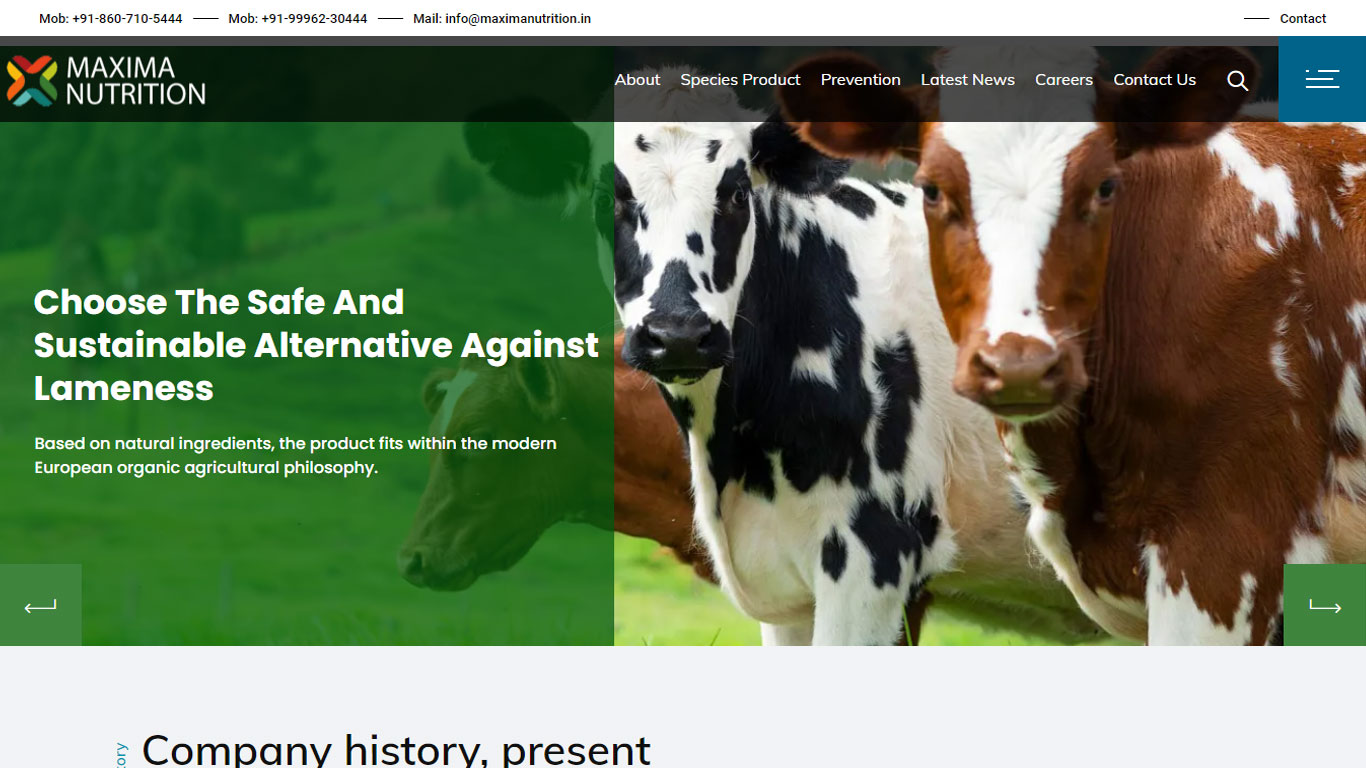Open Contact Us in the navigation bar
The height and width of the screenshot is (768, 1366).
(1154, 80)
